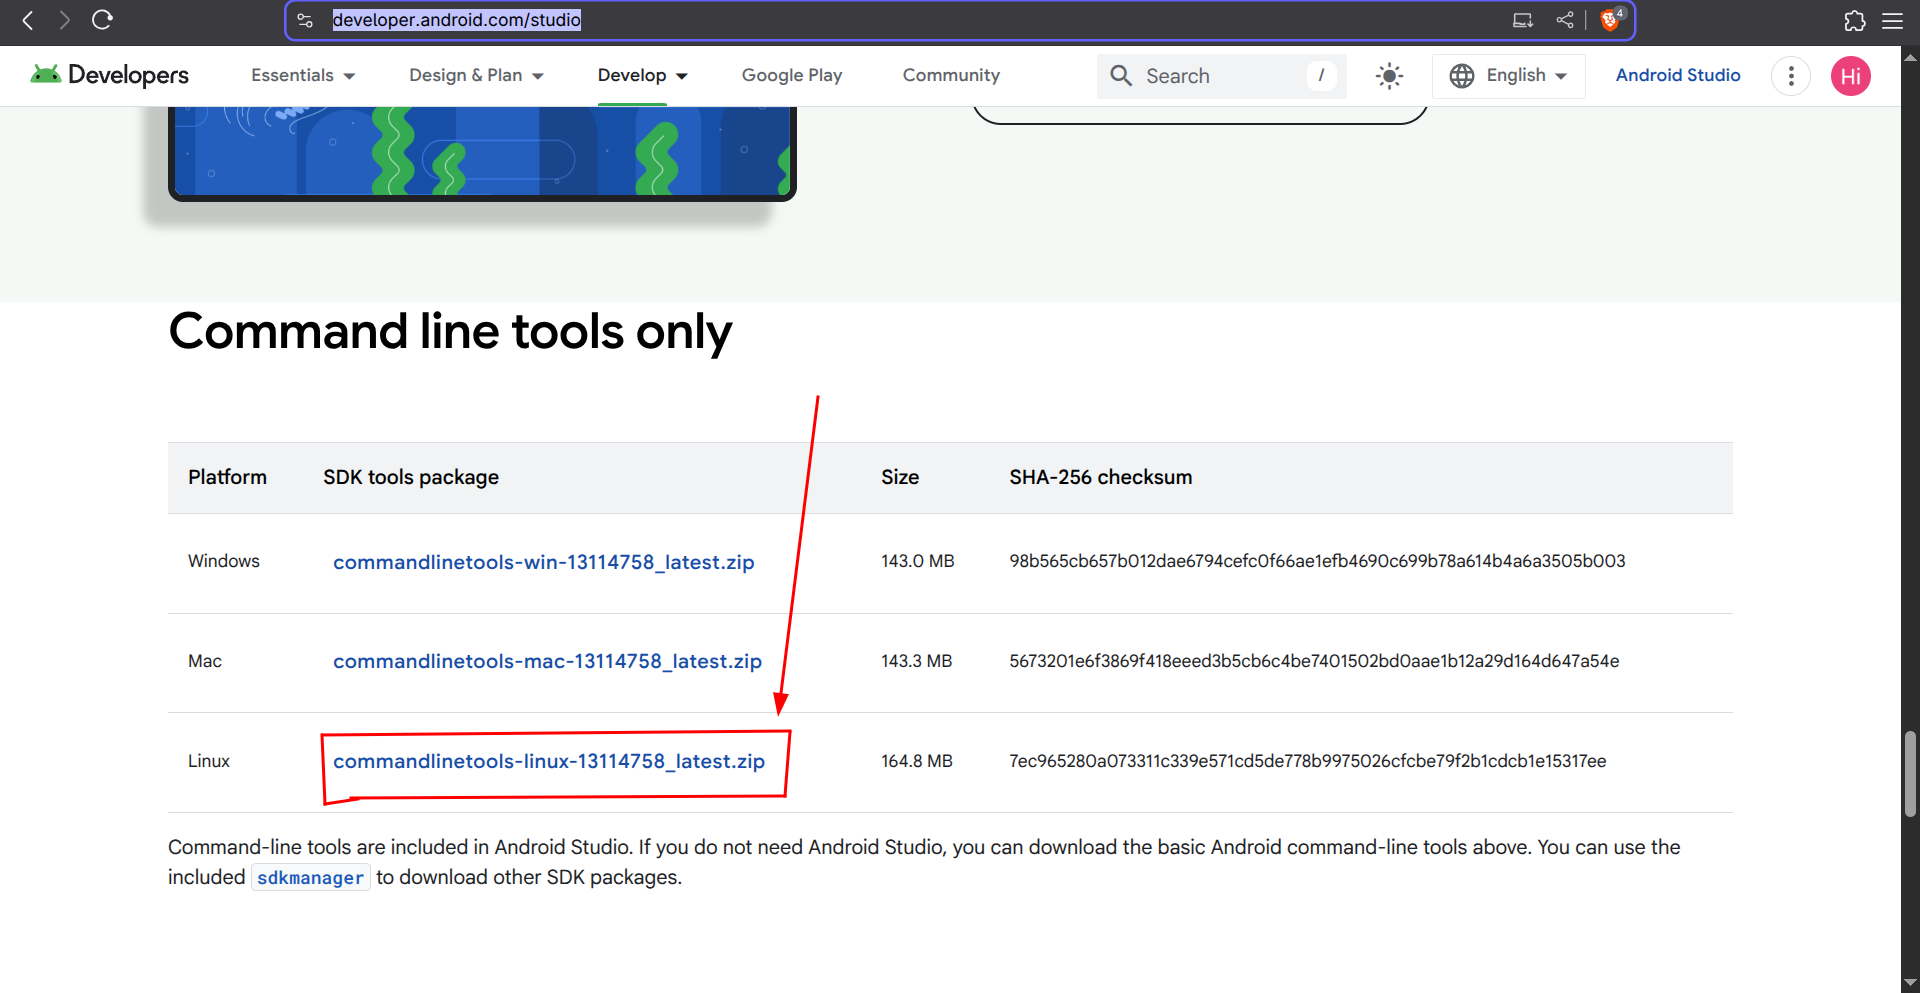Click the Windows platform cell
The height and width of the screenshot is (993, 1920).
(224, 561)
